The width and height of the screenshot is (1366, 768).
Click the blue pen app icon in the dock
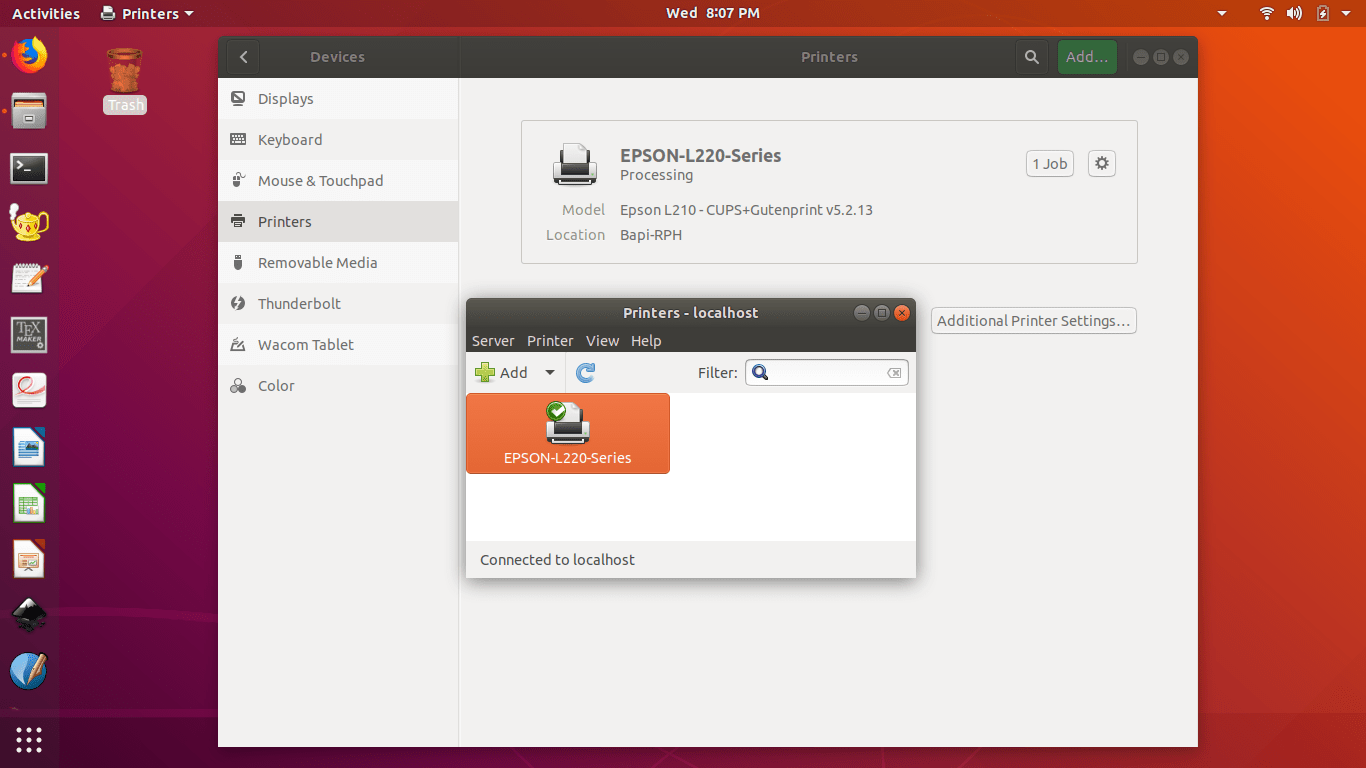pyautogui.click(x=29, y=670)
